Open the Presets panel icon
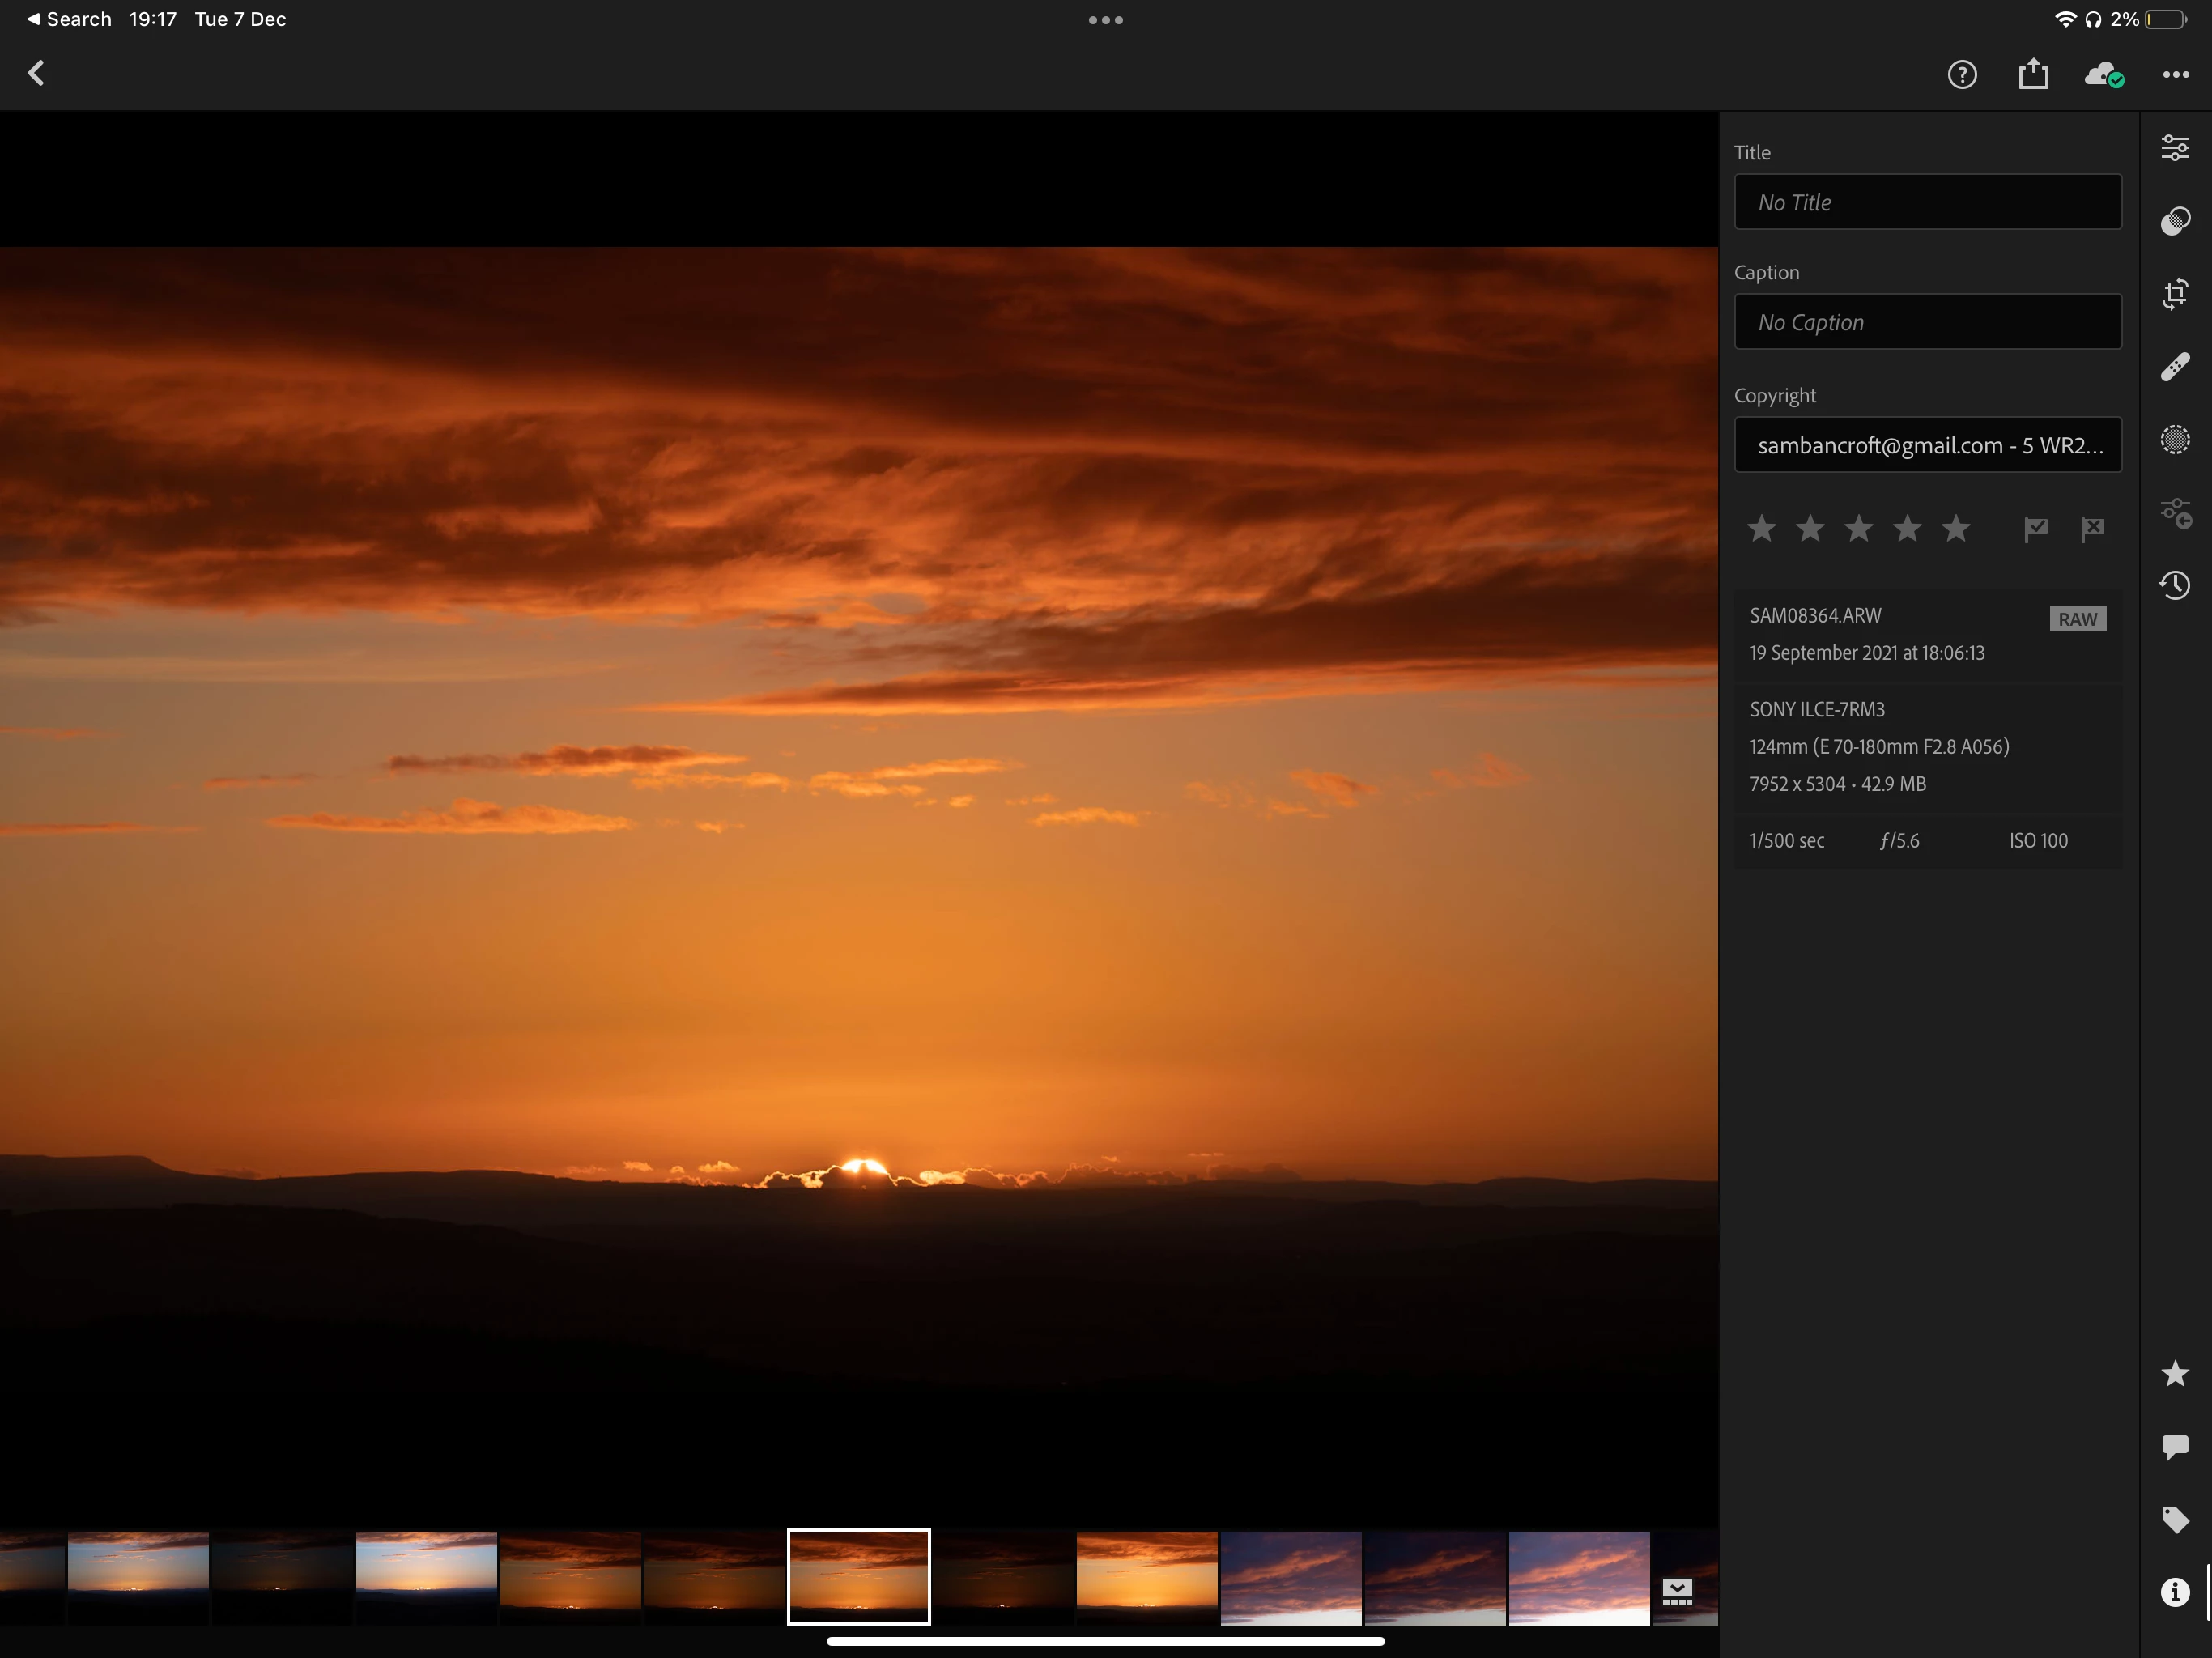The image size is (2212, 1658). pos(2175,221)
